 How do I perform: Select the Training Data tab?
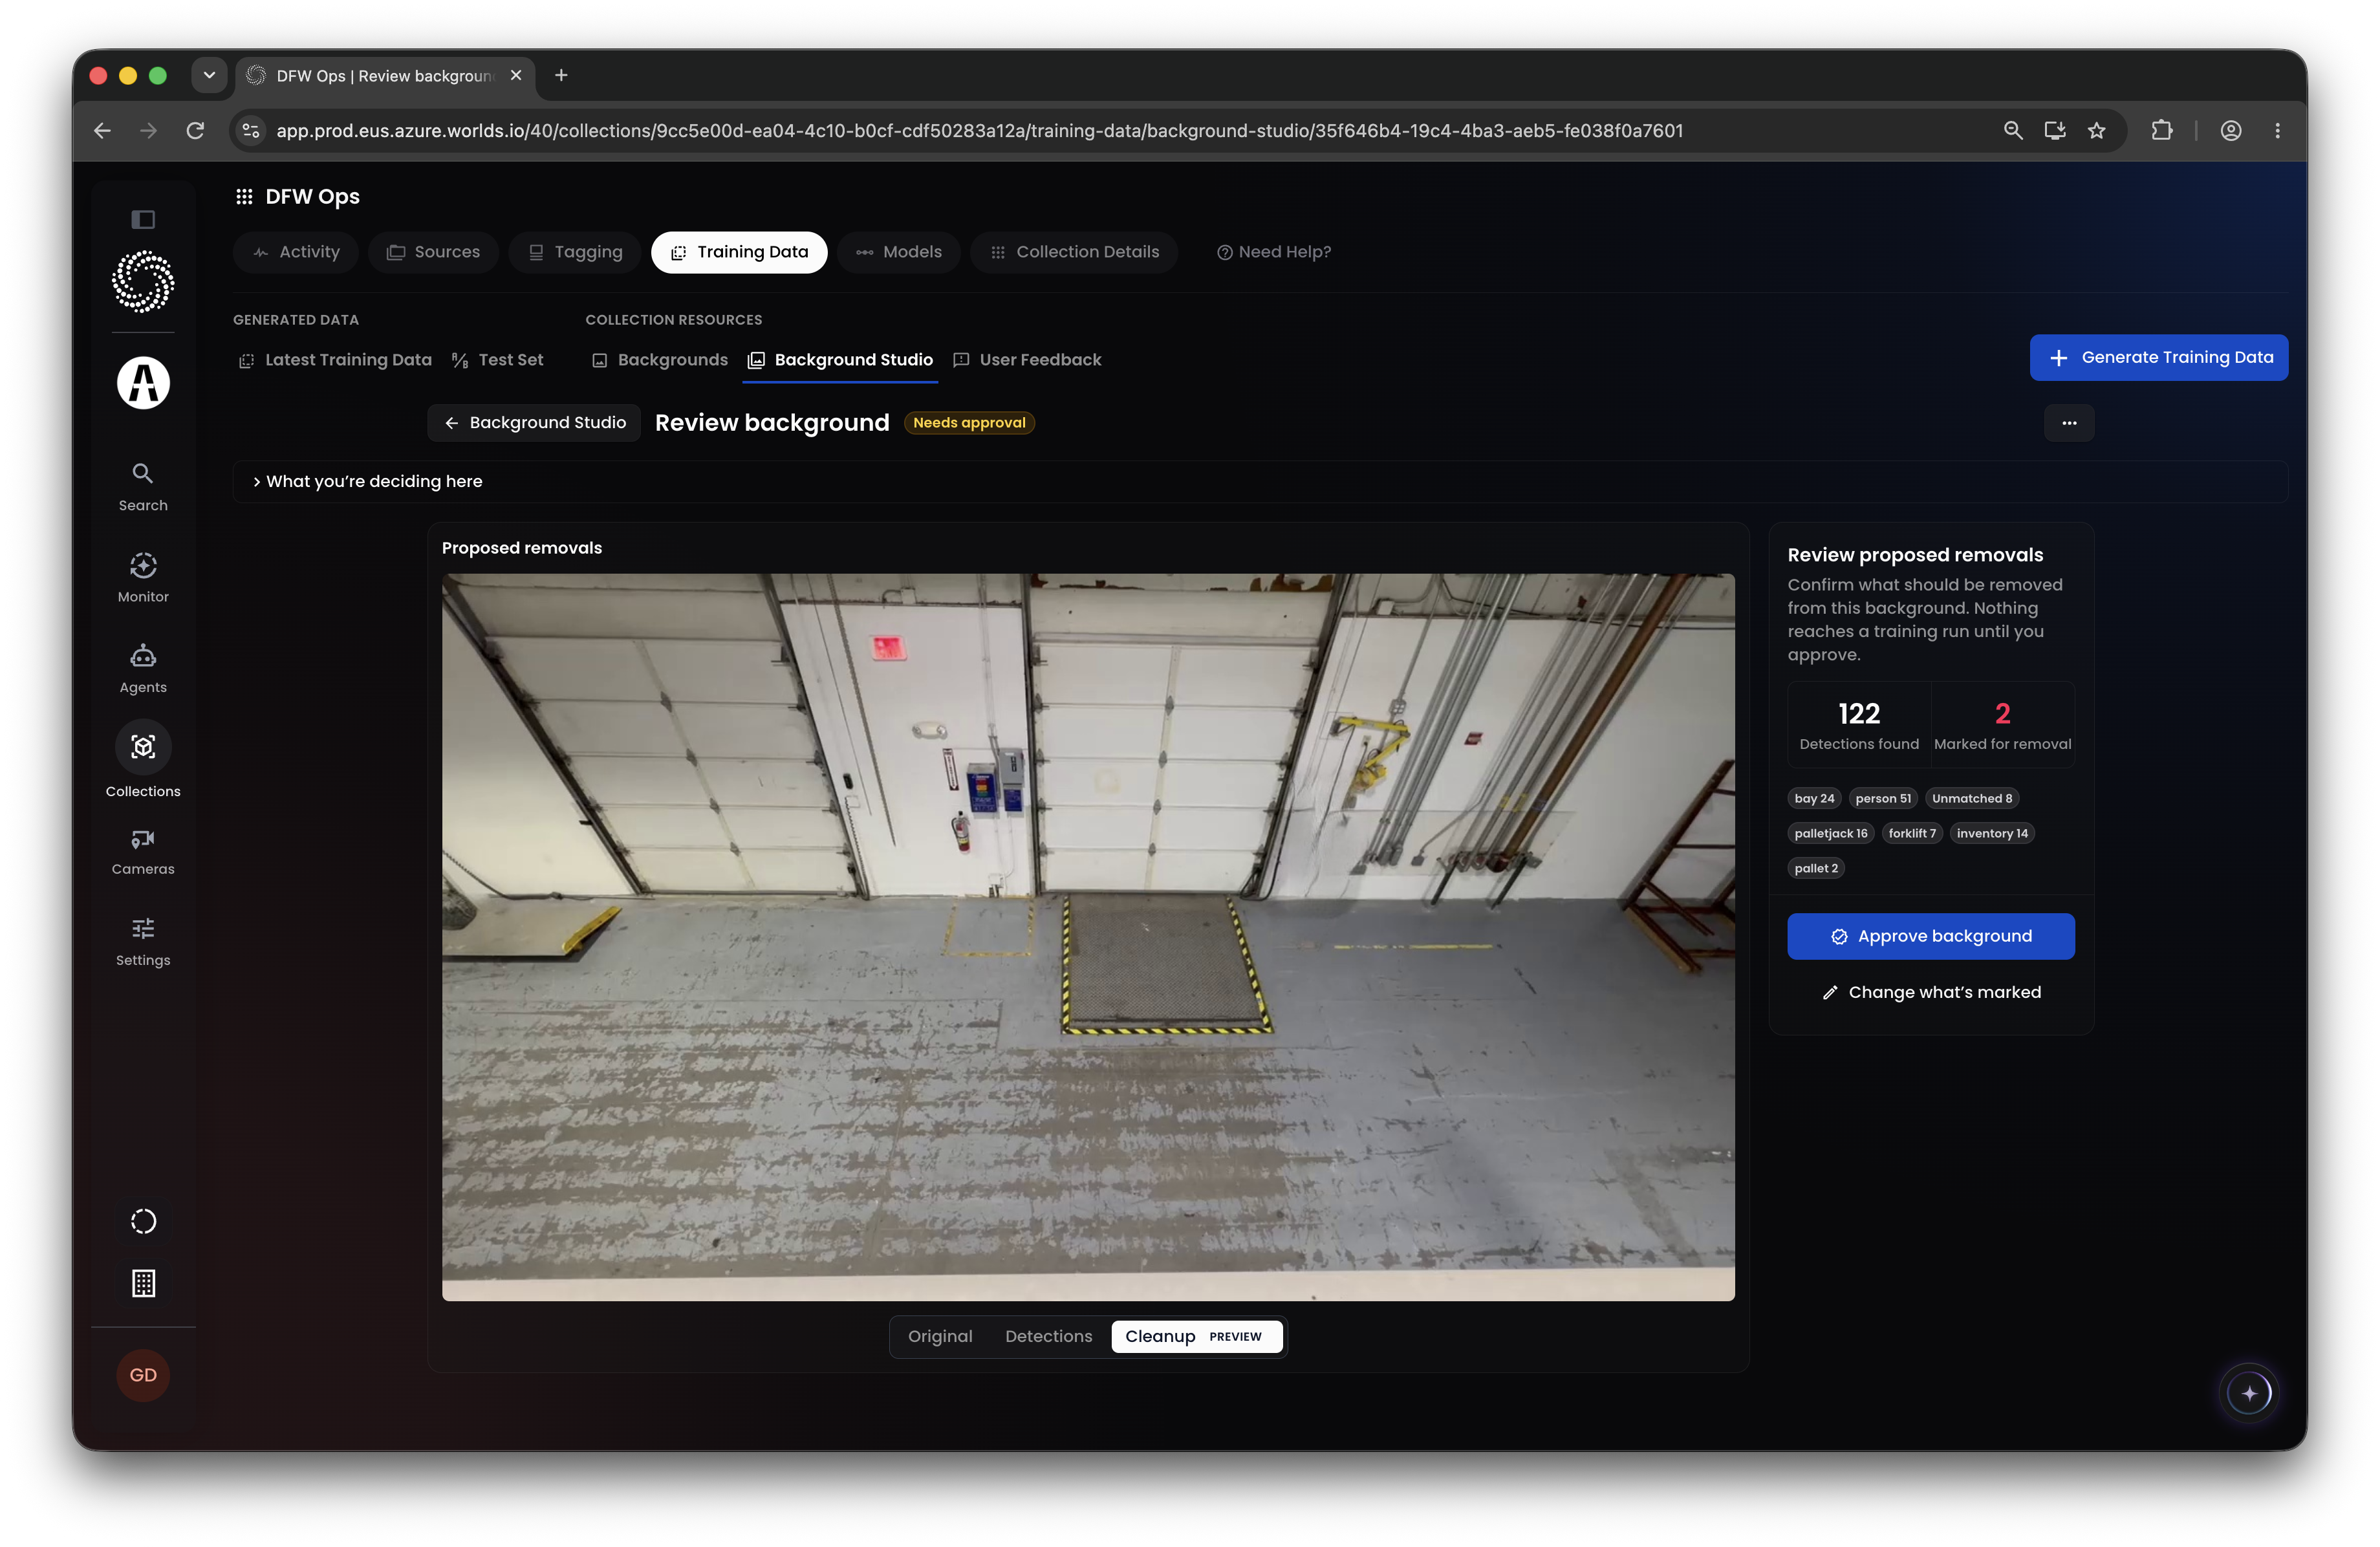pyautogui.click(x=739, y=252)
